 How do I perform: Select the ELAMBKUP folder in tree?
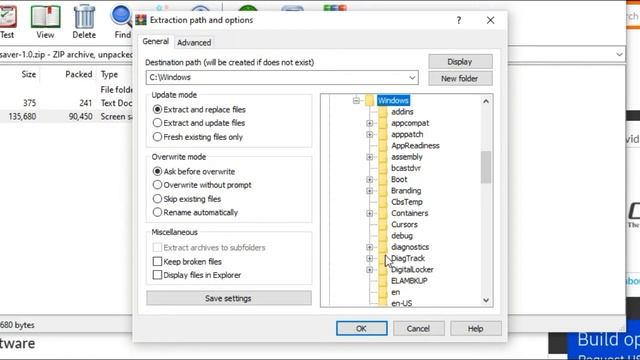click(409, 281)
